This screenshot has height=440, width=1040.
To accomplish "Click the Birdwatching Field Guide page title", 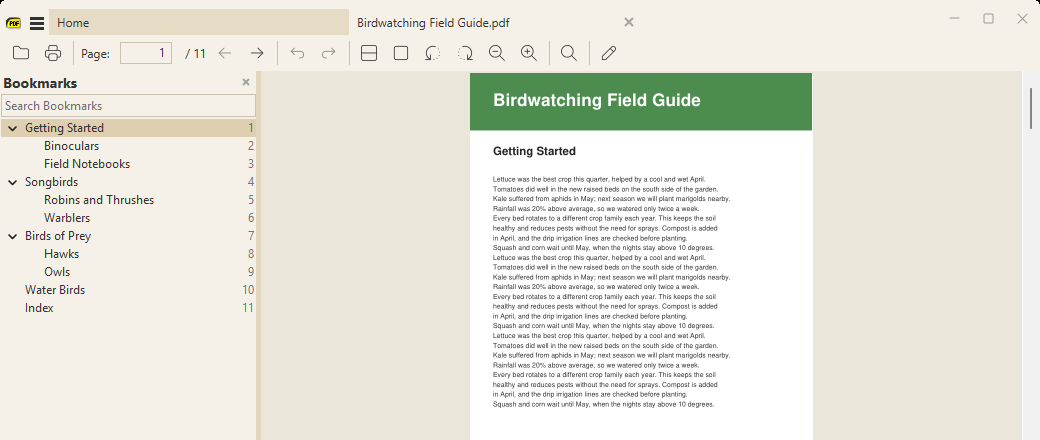I will [x=596, y=100].
